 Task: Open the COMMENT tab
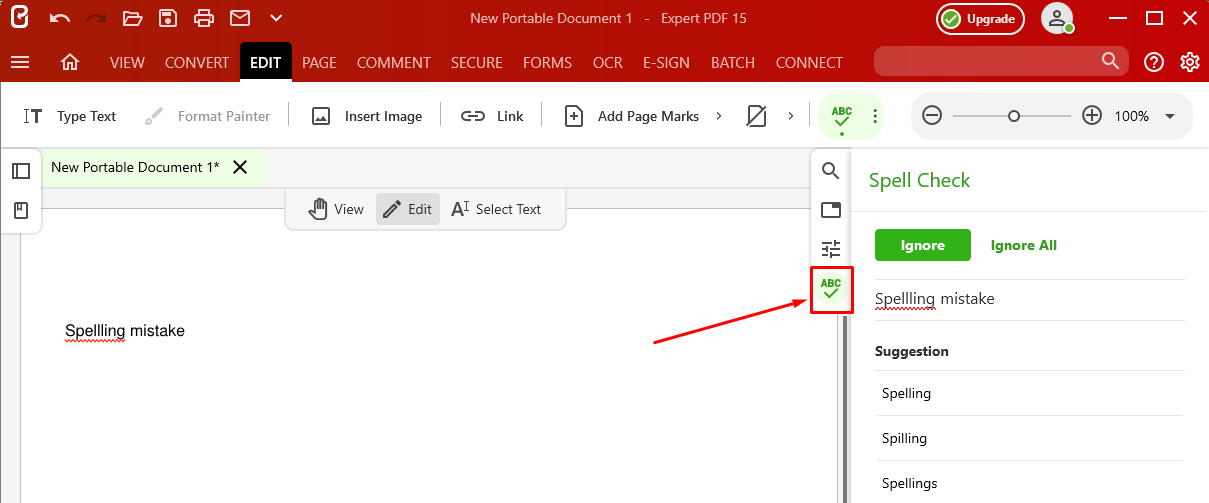pyautogui.click(x=394, y=62)
